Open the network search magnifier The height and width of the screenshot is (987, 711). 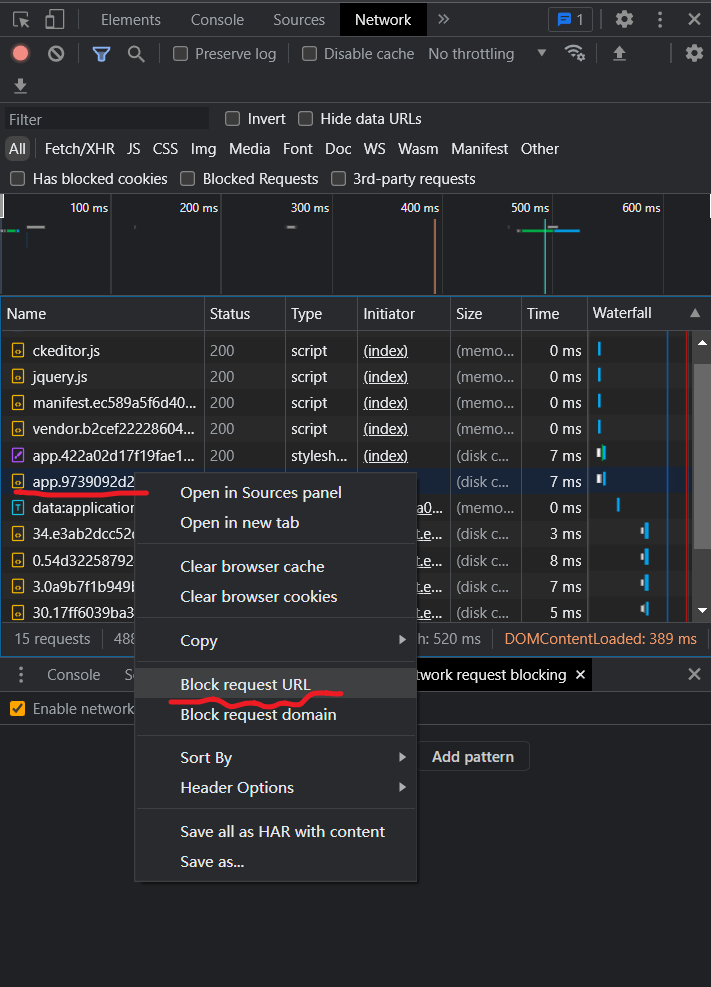pos(136,54)
